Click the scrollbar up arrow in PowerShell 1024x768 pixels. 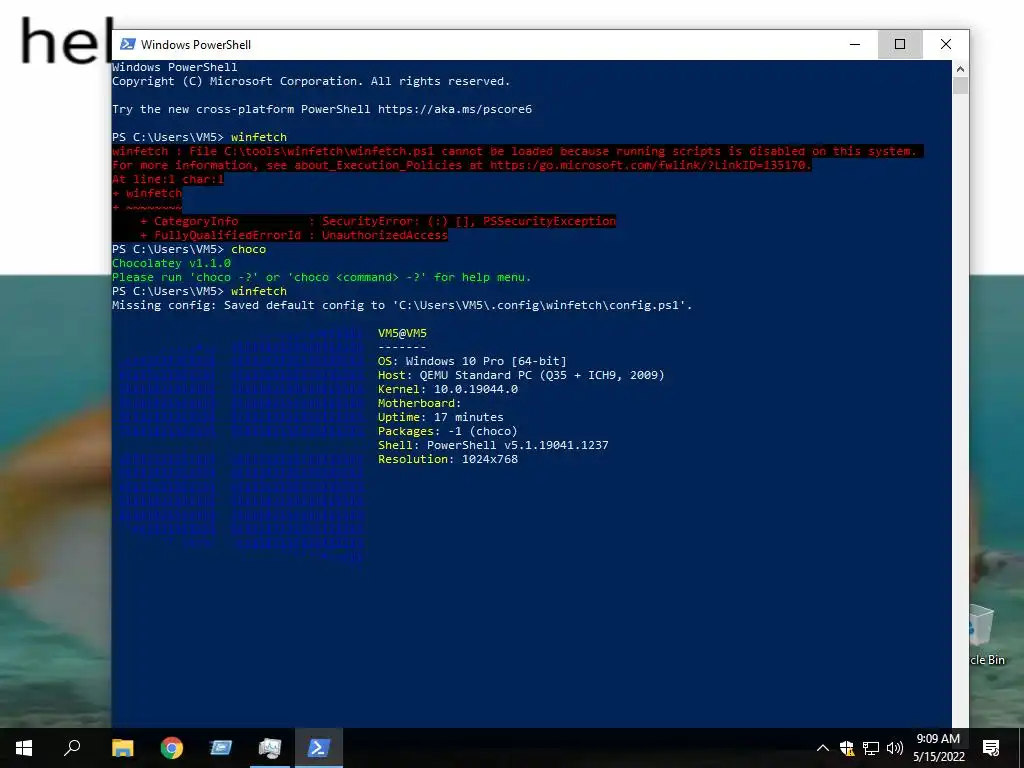[960, 69]
